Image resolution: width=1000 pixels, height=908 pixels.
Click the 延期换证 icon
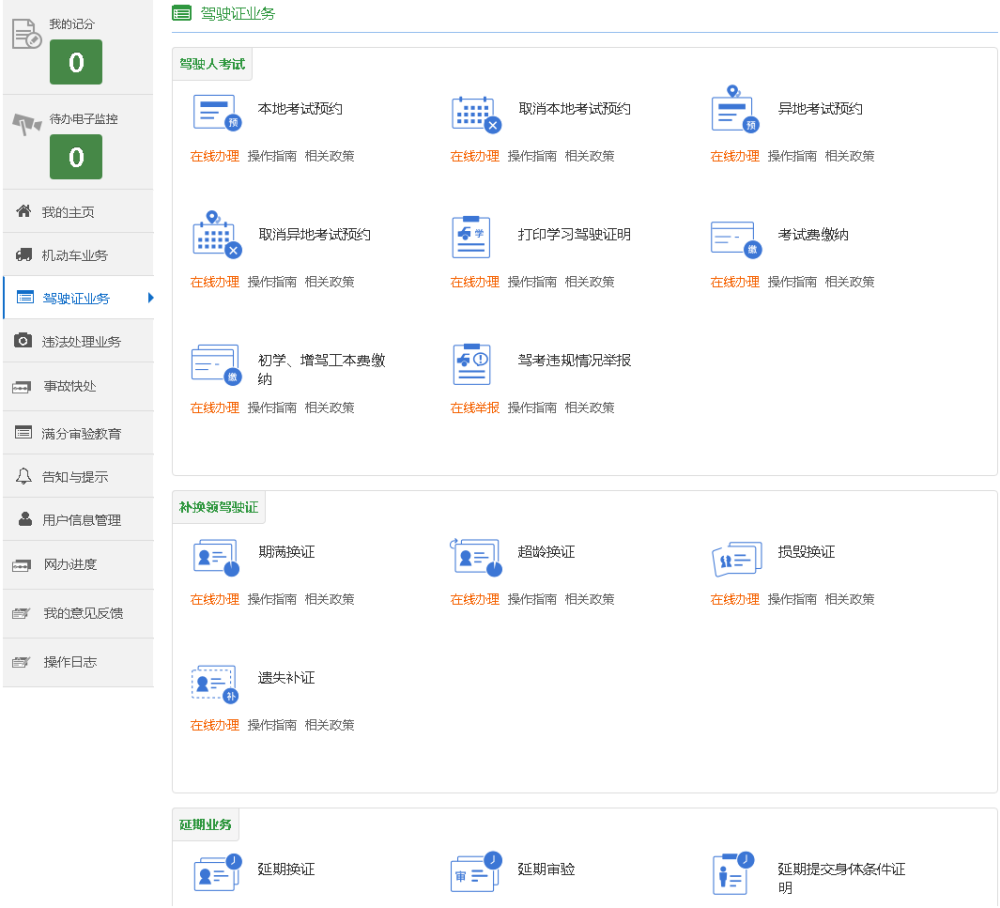coord(217,873)
